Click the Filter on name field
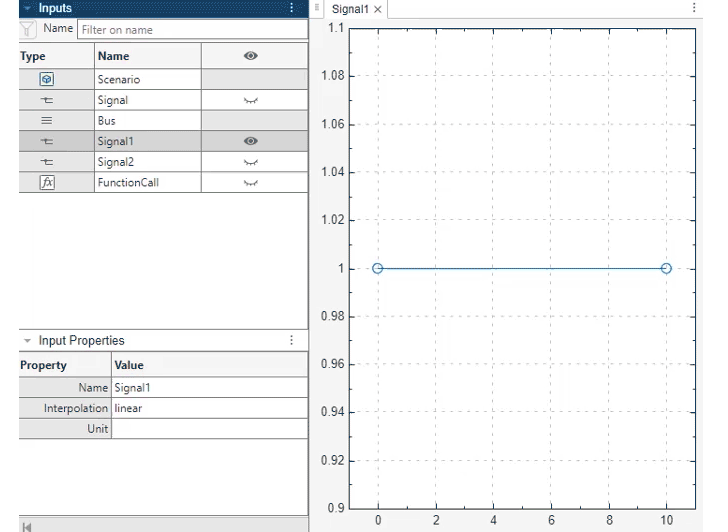 [191, 30]
